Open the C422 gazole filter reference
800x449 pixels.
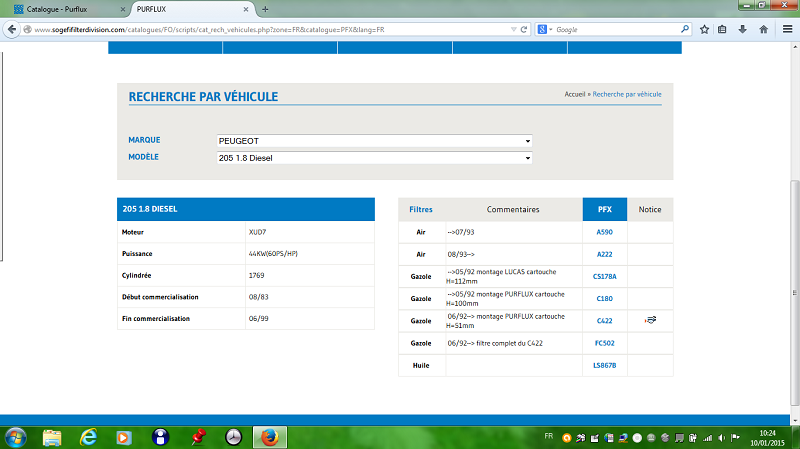[605, 321]
